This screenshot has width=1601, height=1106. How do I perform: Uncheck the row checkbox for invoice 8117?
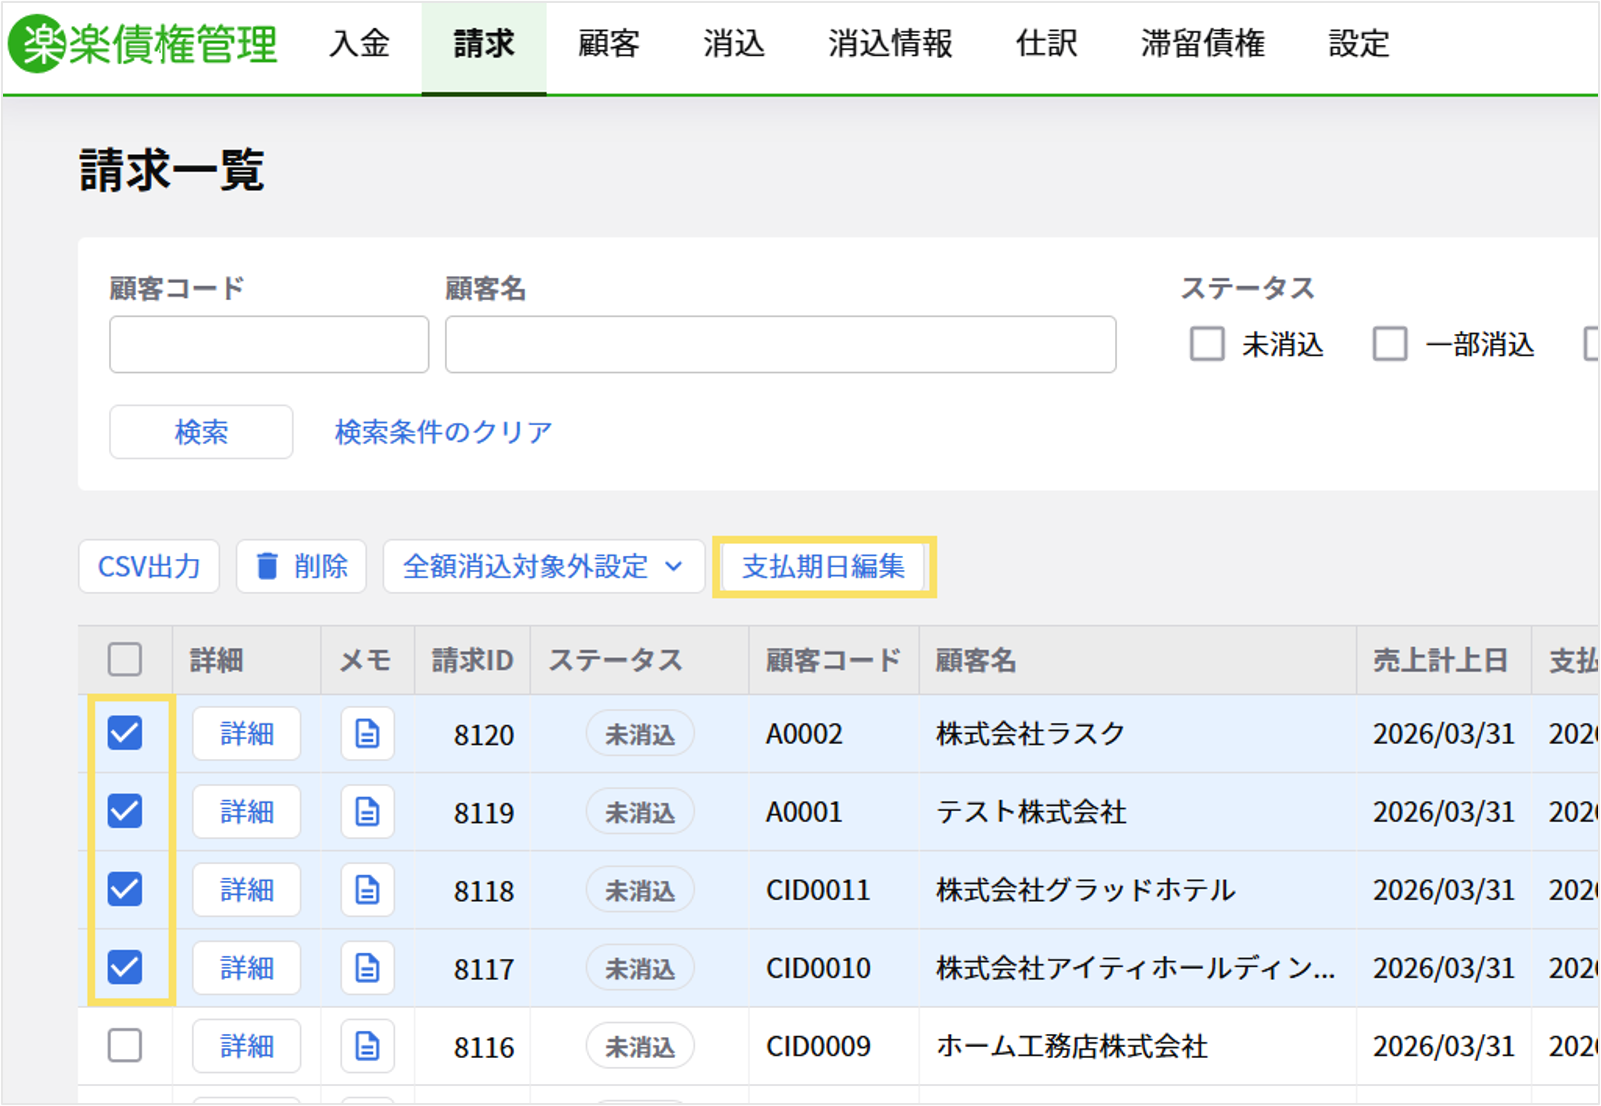125,967
